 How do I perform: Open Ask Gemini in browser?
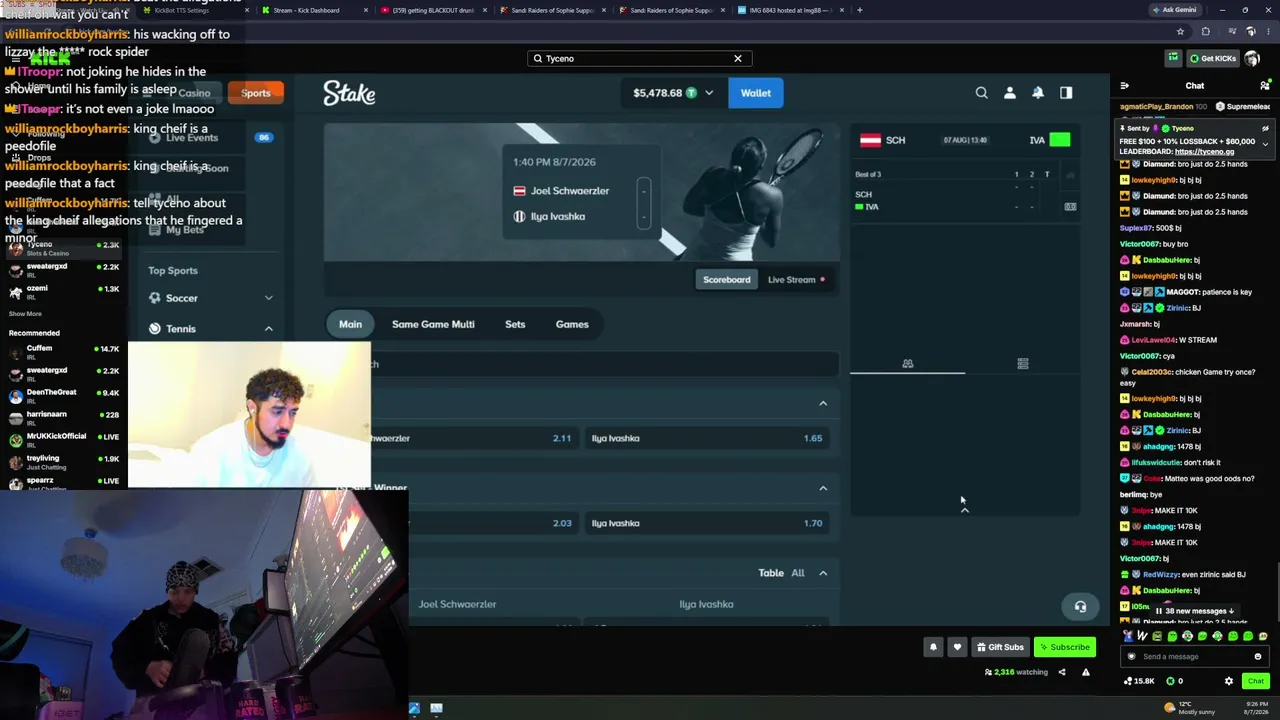click(x=1174, y=10)
